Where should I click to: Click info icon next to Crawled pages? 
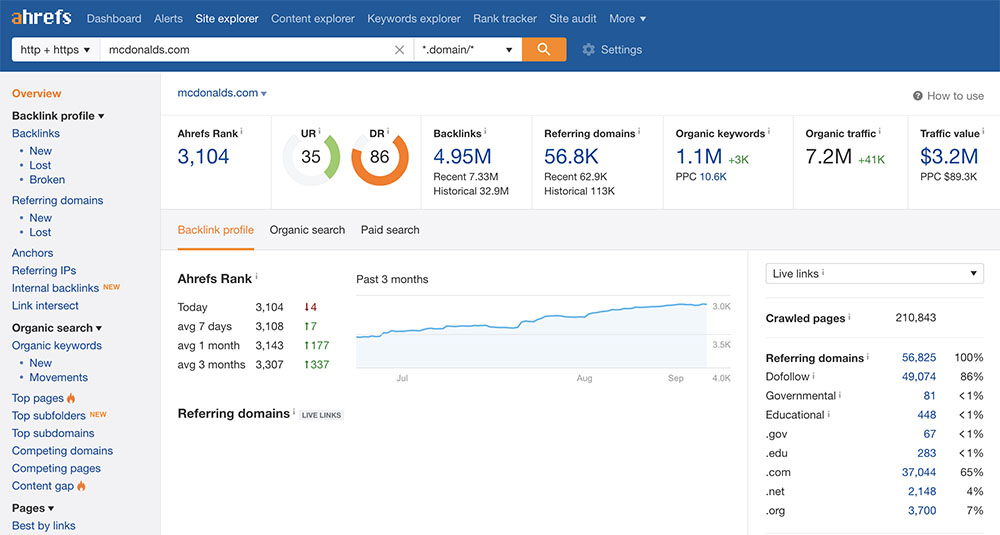(x=850, y=318)
